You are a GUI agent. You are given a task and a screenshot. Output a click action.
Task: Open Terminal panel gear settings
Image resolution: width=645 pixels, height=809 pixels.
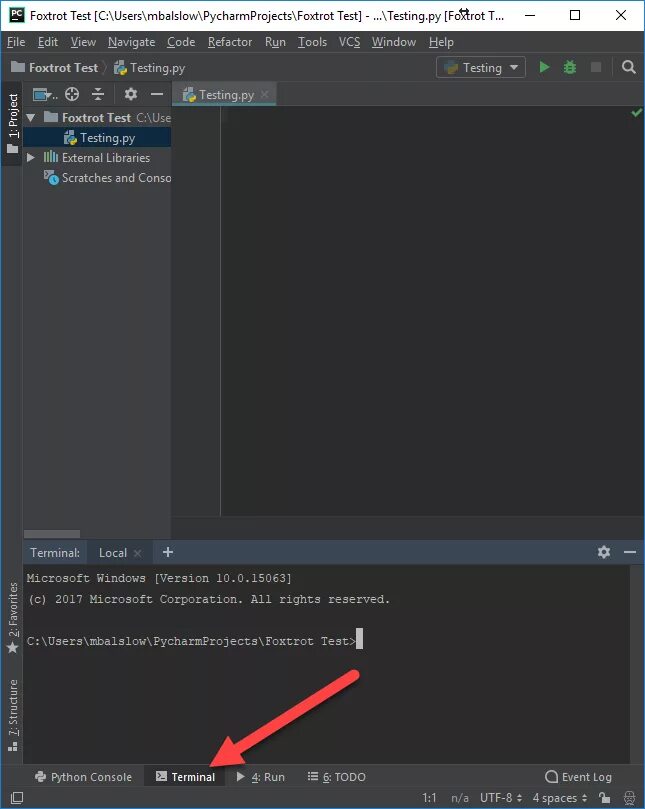(x=604, y=552)
